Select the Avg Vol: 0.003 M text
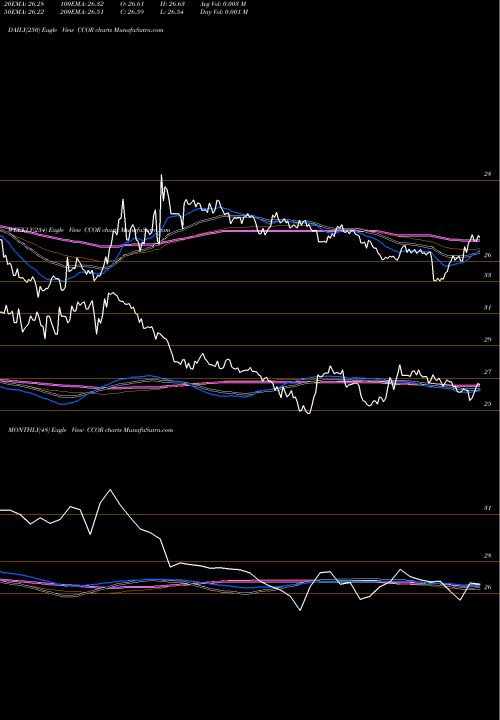Viewport: 500px width, 720px height. (x=223, y=4)
